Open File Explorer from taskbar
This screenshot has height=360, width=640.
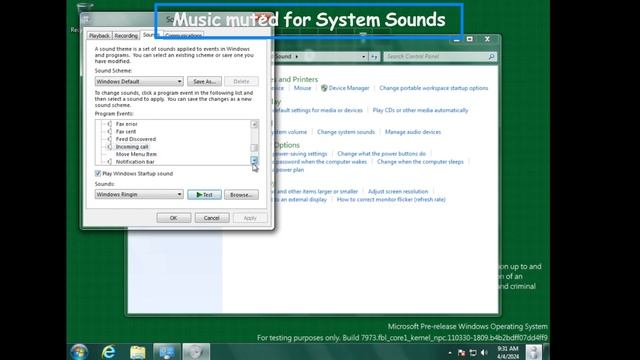(x=138, y=351)
